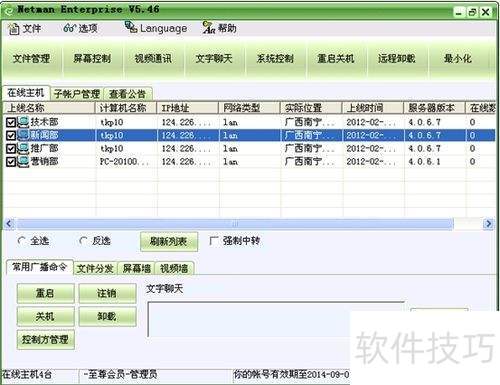This screenshot has height=385, width=500.
Task: Close the Netman Enterprise window
Action: click(x=486, y=13)
